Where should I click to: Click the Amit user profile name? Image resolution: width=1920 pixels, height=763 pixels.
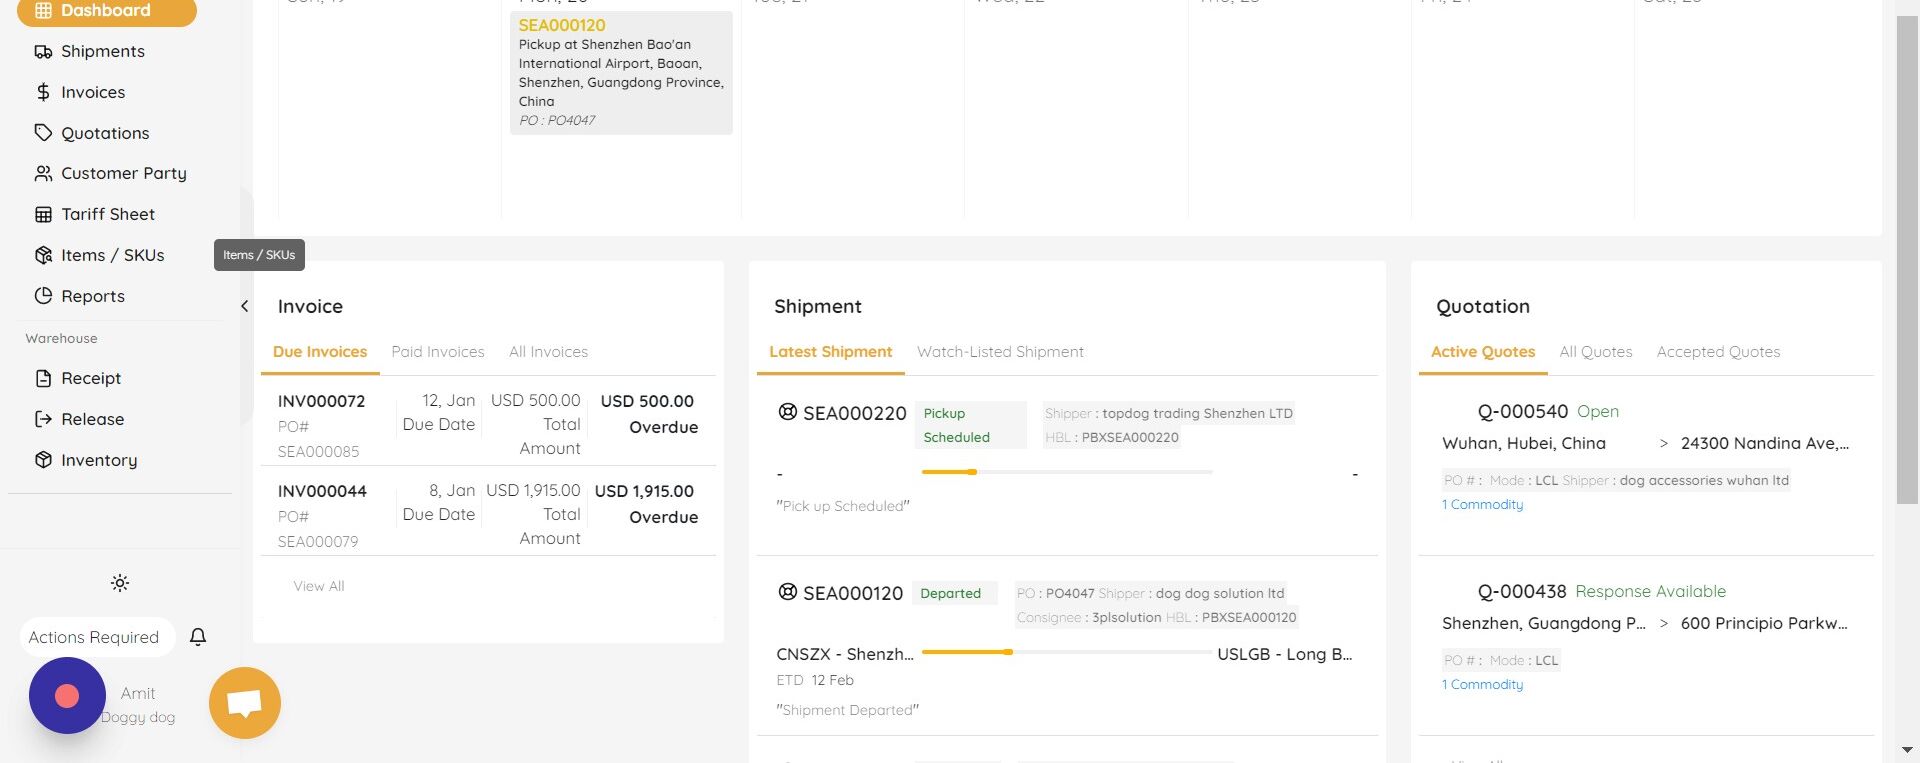(x=138, y=693)
